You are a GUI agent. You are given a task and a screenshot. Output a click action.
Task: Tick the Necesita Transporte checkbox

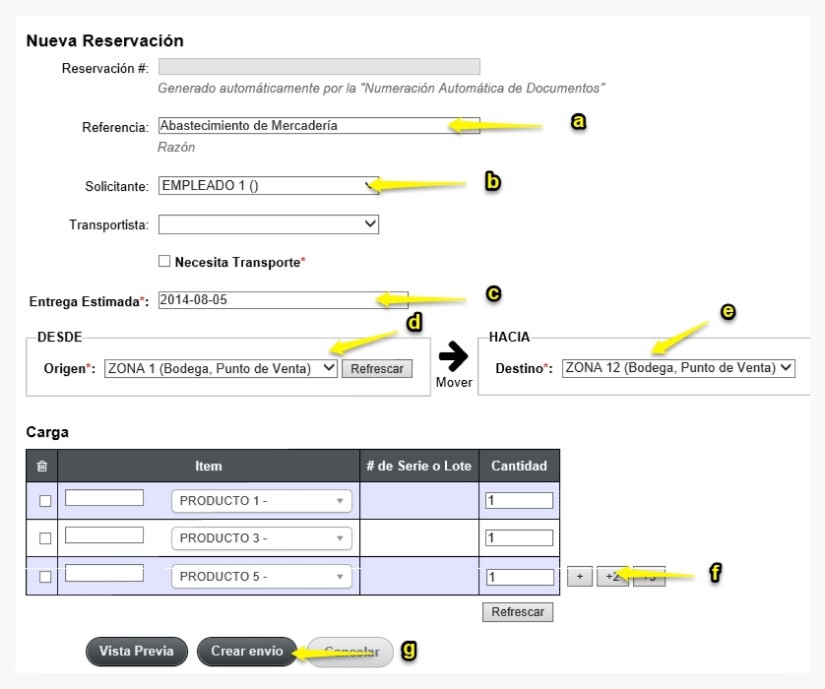click(164, 261)
